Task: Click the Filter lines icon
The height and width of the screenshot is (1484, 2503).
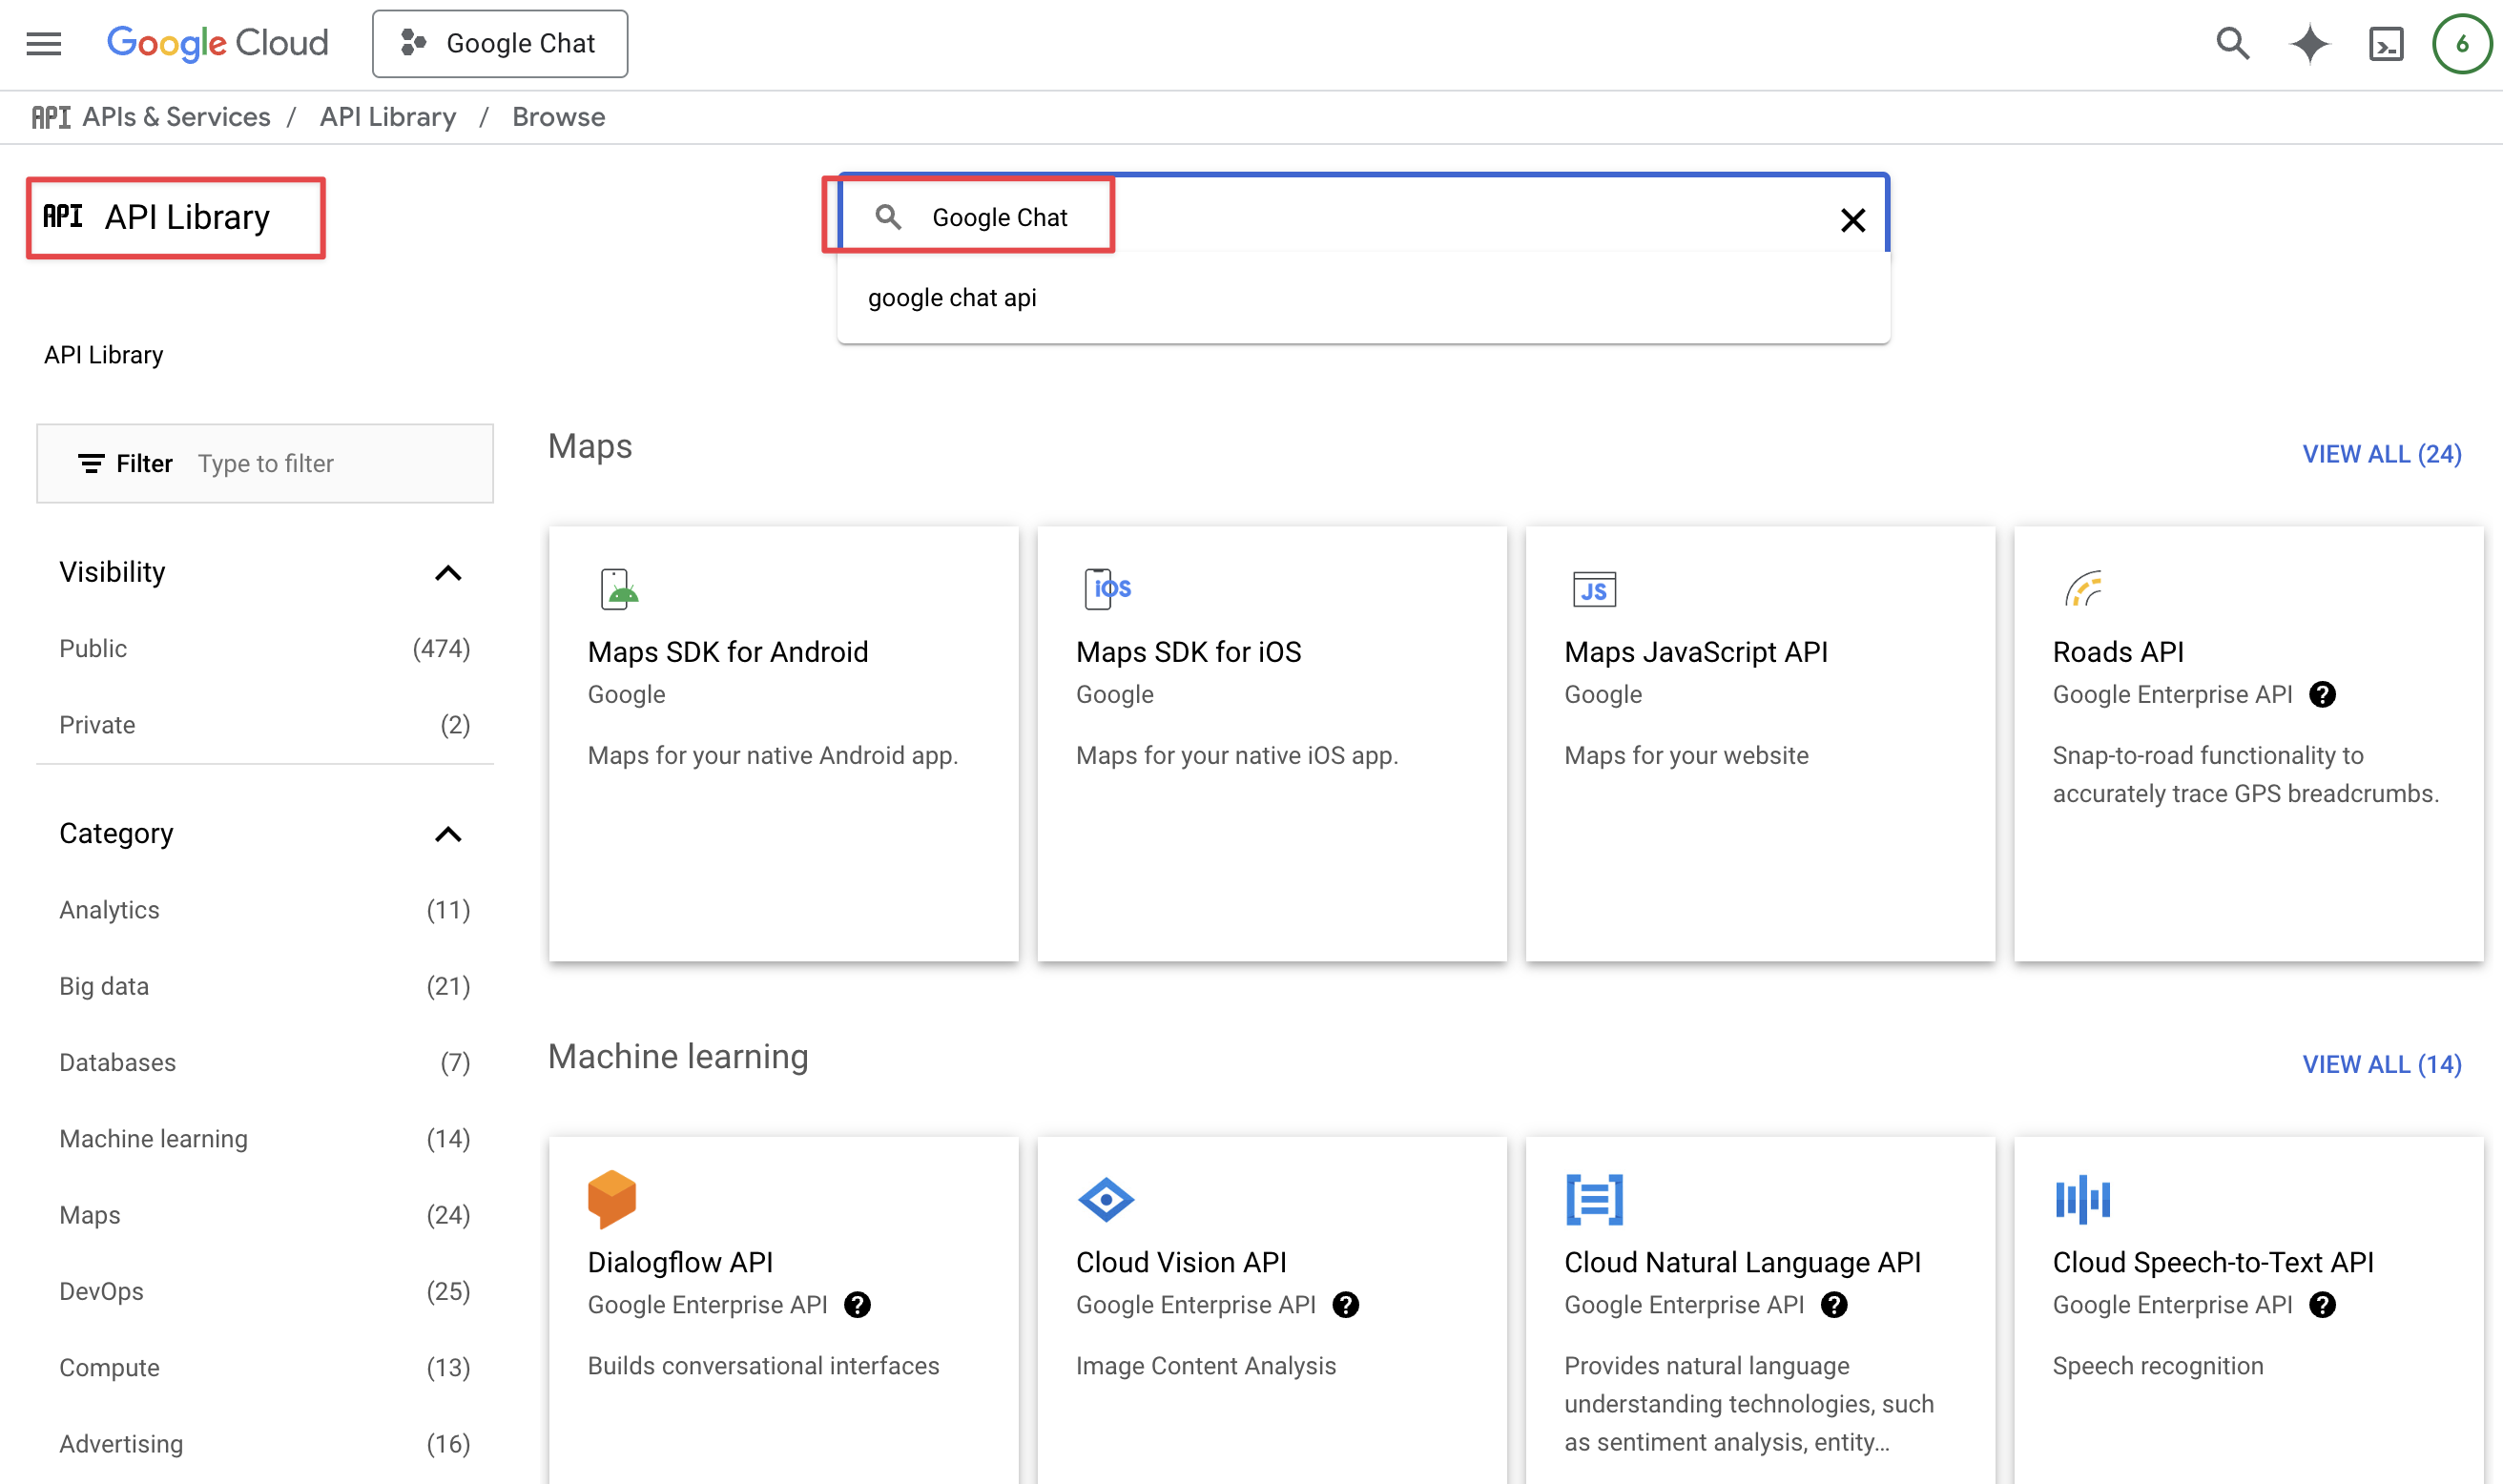Action: pyautogui.click(x=91, y=463)
